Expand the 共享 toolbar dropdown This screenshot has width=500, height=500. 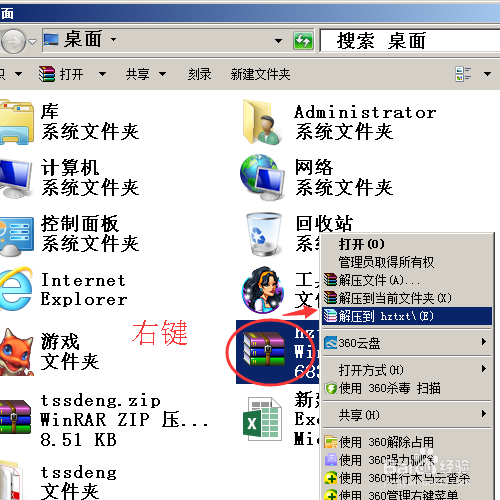[x=162, y=74]
